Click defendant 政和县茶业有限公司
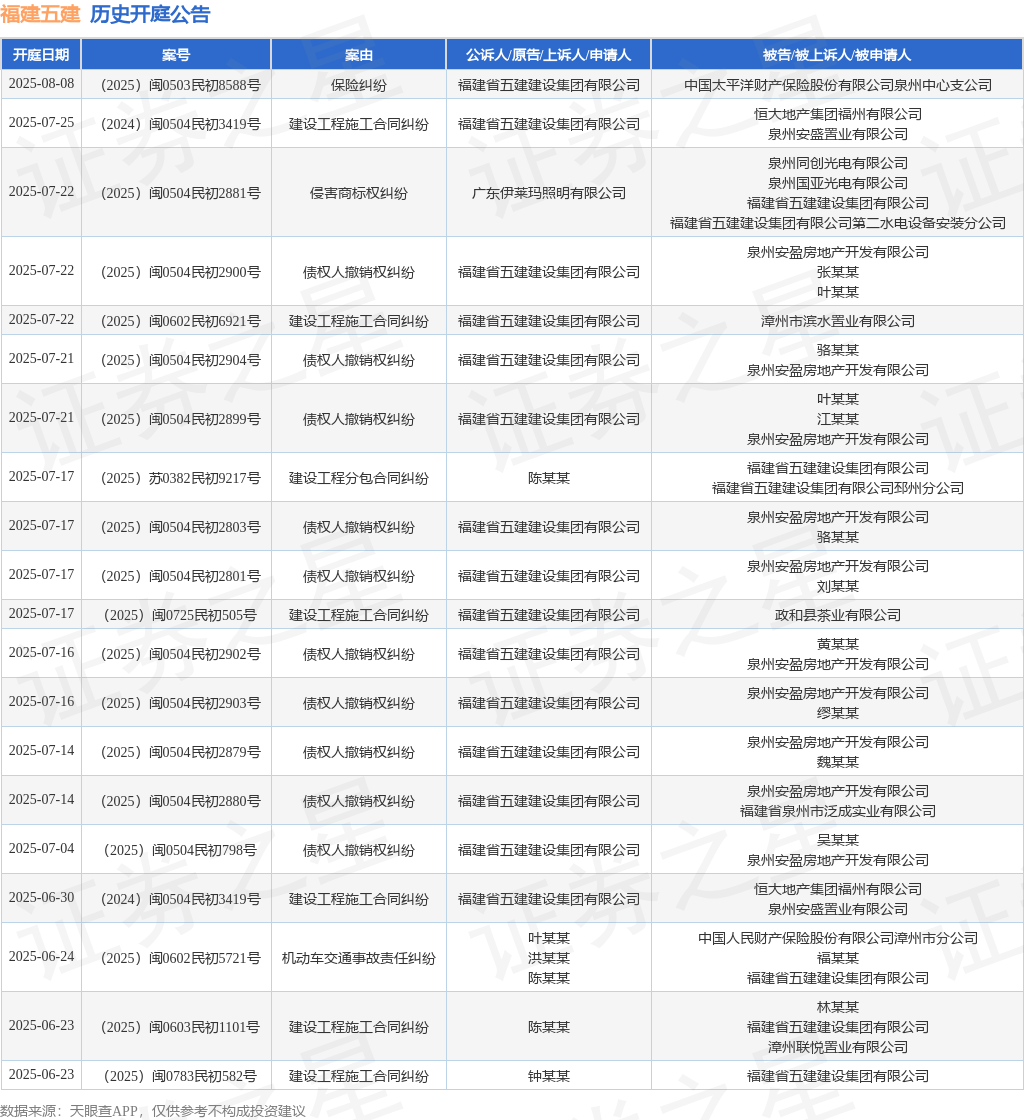Image resolution: width=1024 pixels, height=1120 pixels. pos(838,615)
